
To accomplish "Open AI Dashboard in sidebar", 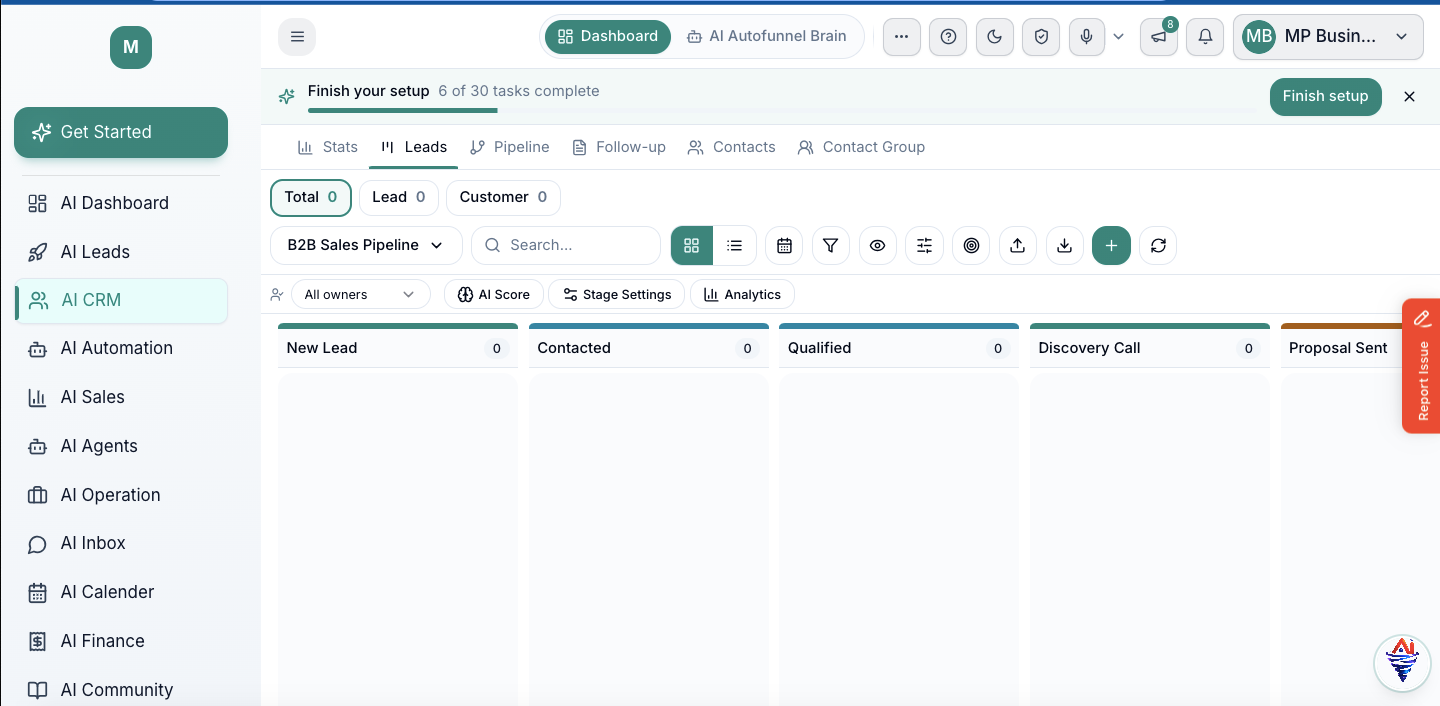I will coord(121,203).
